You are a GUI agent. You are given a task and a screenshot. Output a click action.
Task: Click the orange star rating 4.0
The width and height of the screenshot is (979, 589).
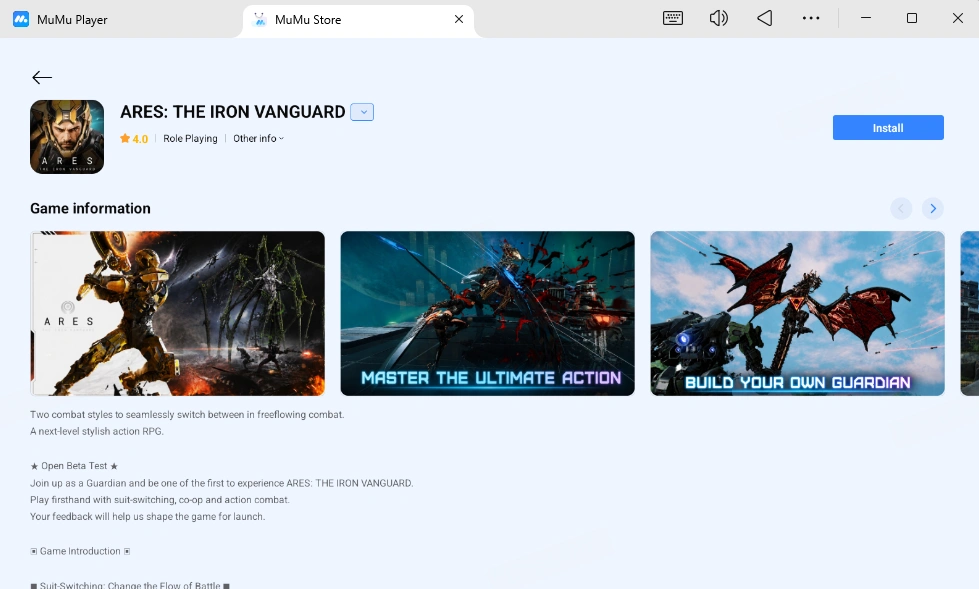click(x=134, y=139)
